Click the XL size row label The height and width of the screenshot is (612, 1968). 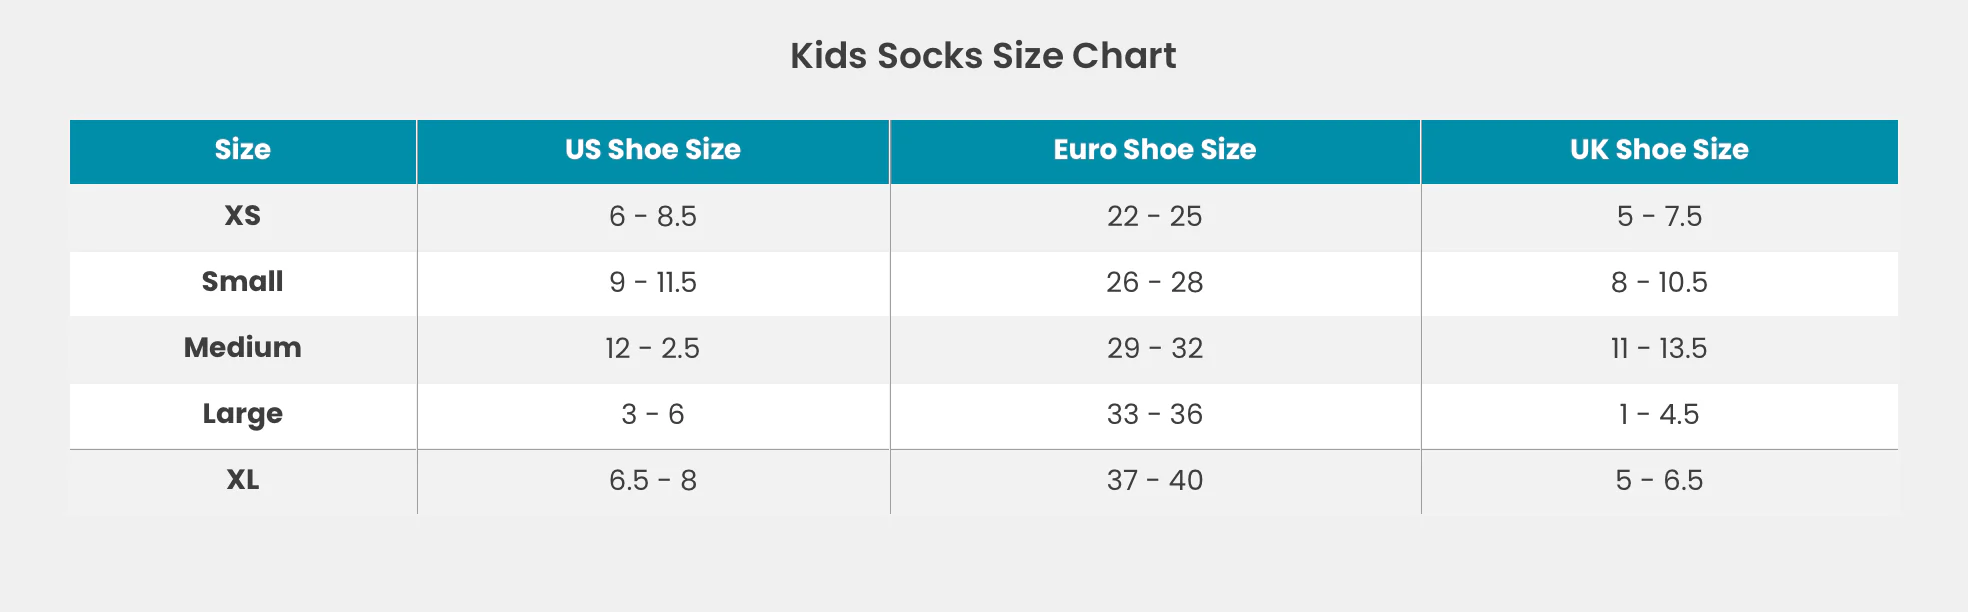(243, 480)
